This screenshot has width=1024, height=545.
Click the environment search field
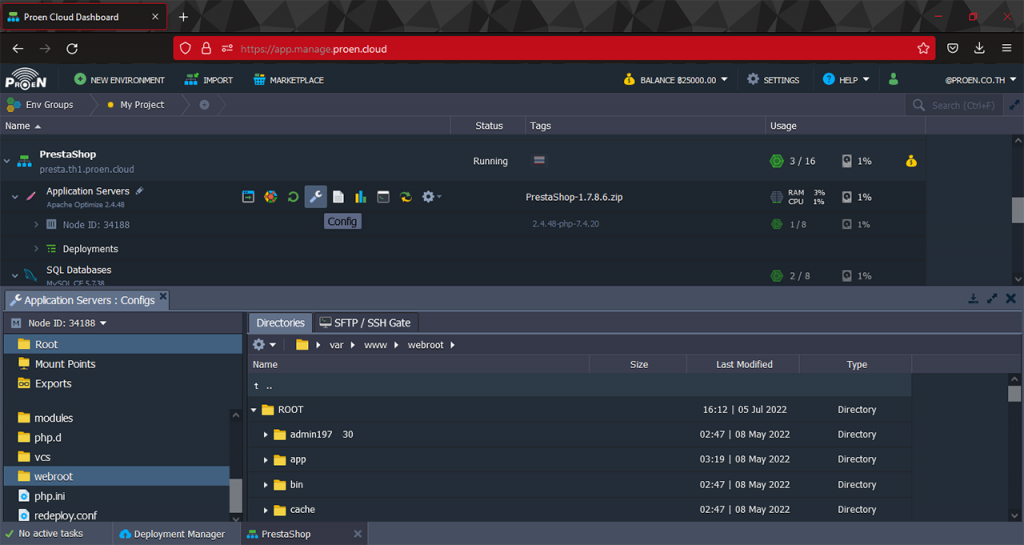click(x=956, y=105)
